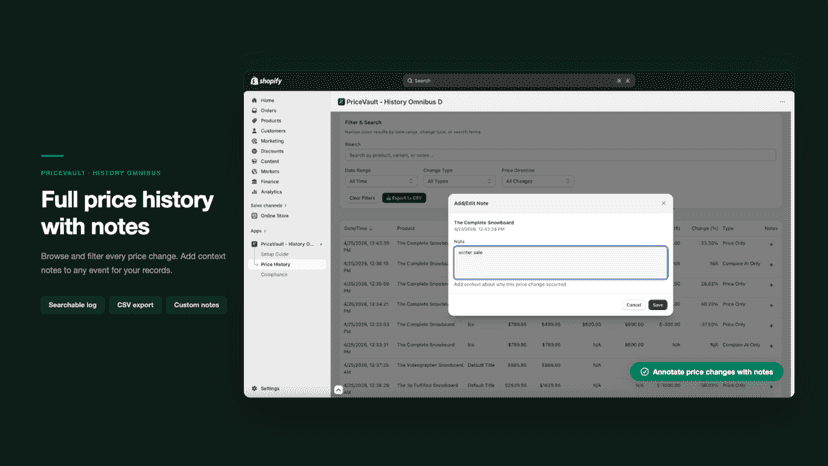Screen dimensions: 828x466
Task: Open Online Store via its storefront icon
Action: point(255,216)
